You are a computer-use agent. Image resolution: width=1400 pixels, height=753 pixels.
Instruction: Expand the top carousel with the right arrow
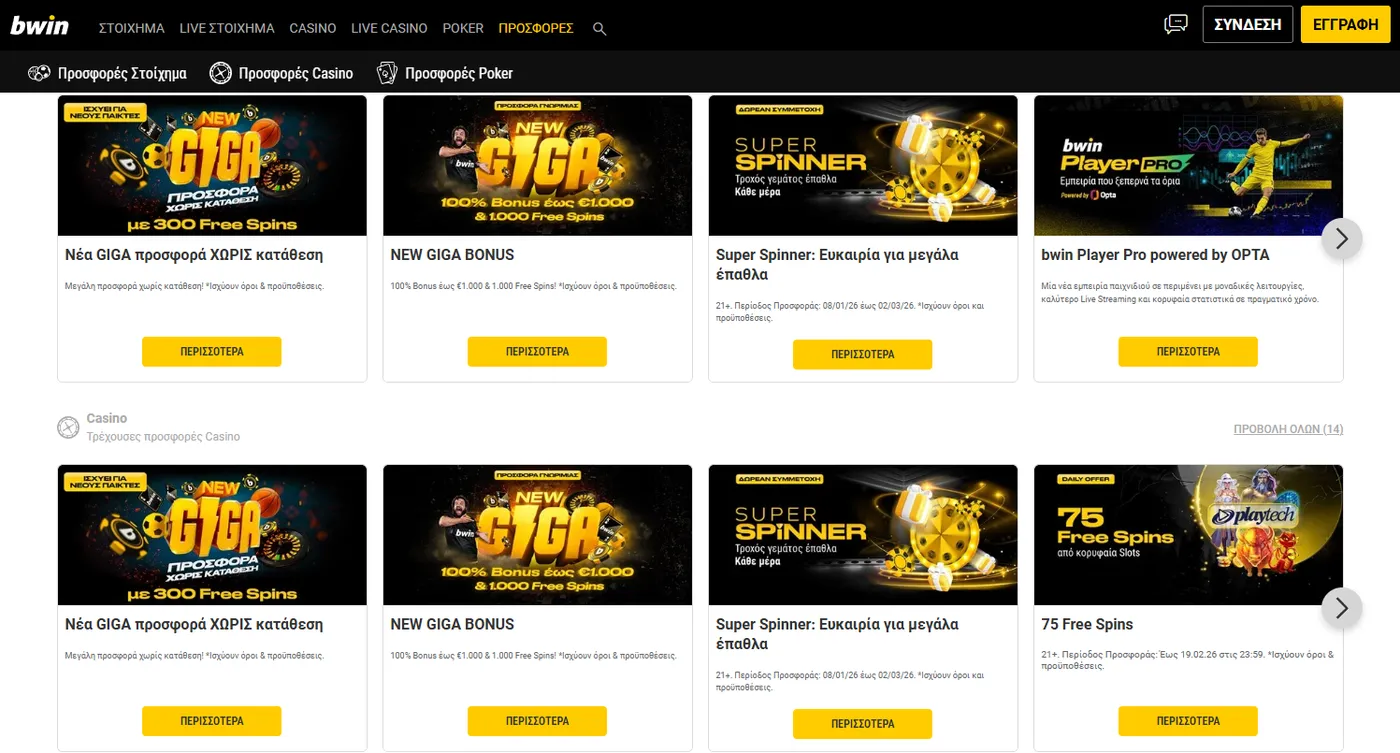pos(1341,238)
